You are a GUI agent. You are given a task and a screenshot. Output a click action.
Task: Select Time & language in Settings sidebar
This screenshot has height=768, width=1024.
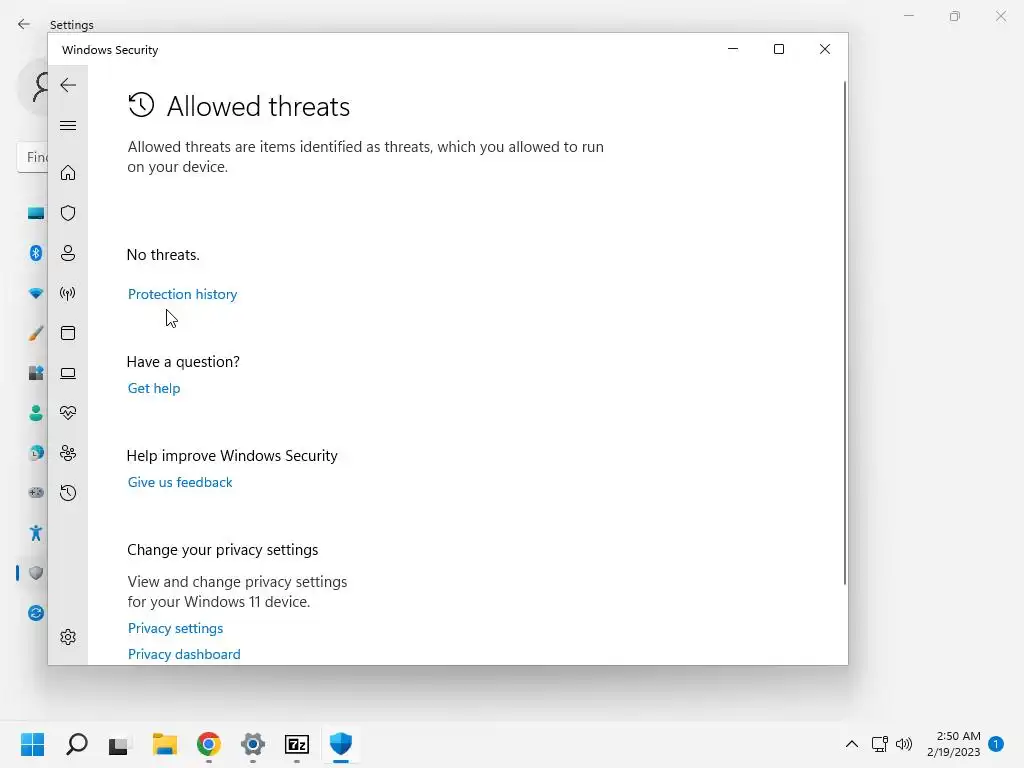click(36, 453)
